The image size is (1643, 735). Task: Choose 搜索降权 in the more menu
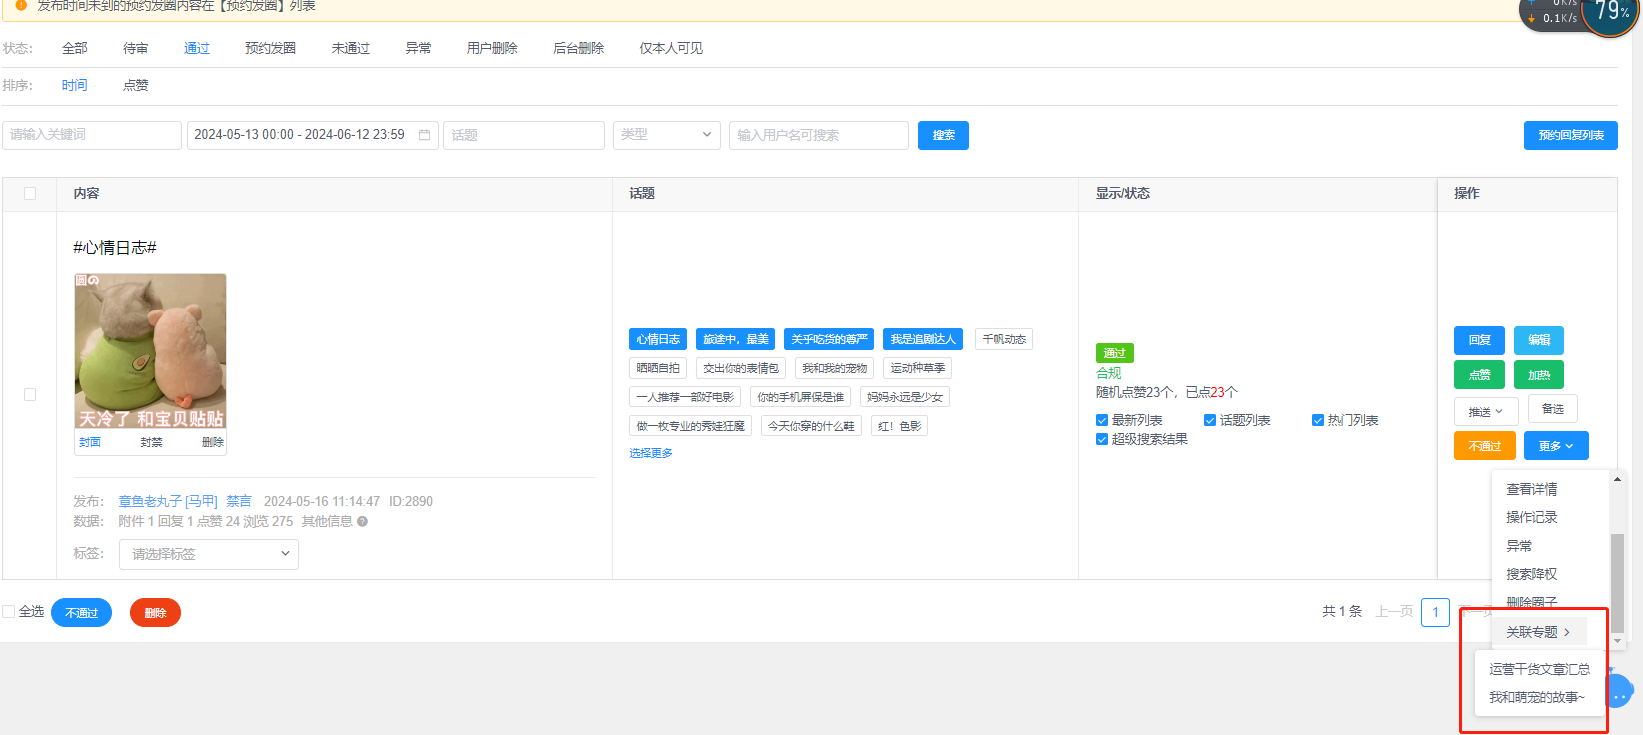[1532, 574]
